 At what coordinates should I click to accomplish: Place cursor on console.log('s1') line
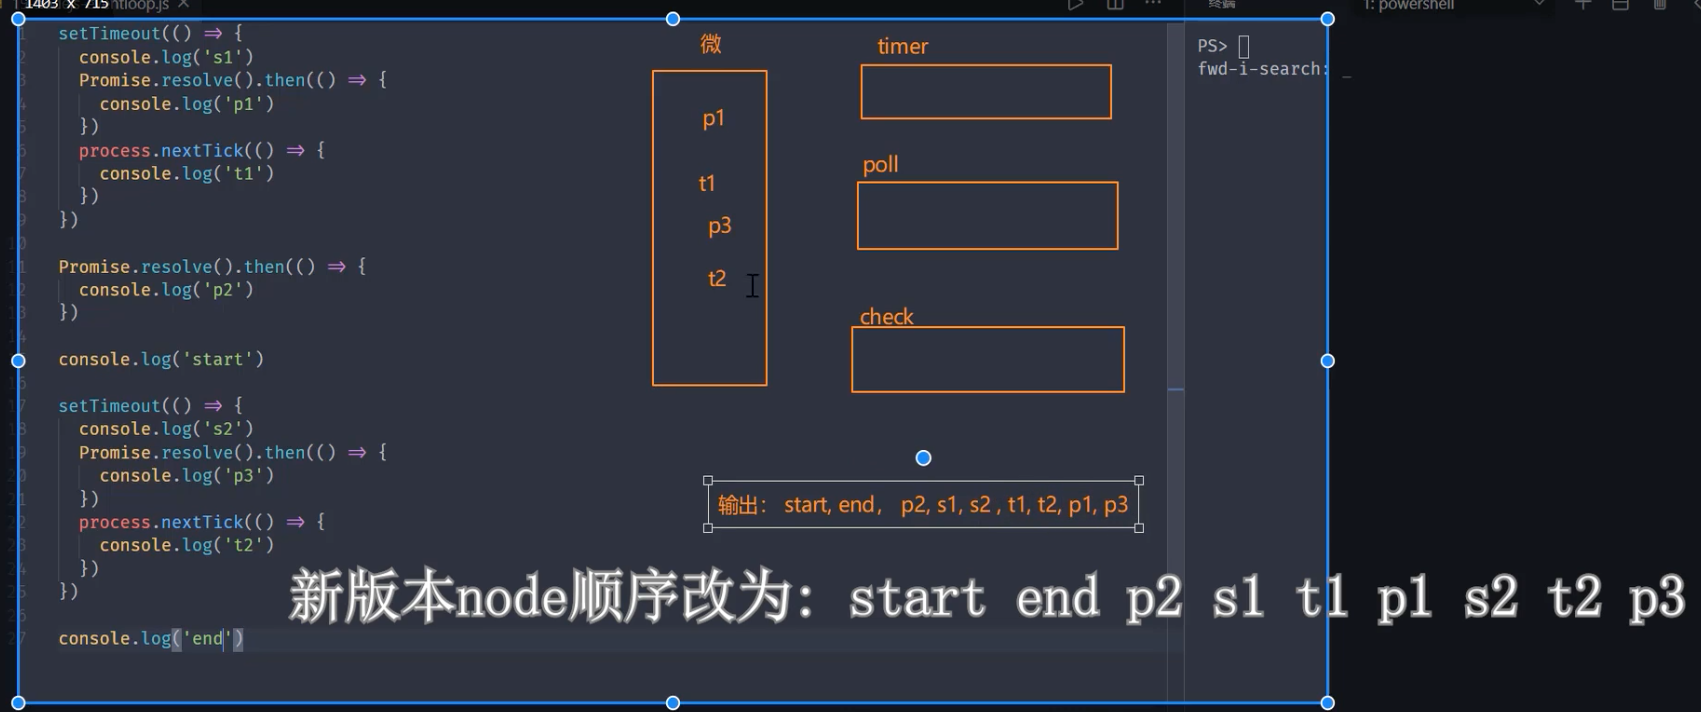166,57
